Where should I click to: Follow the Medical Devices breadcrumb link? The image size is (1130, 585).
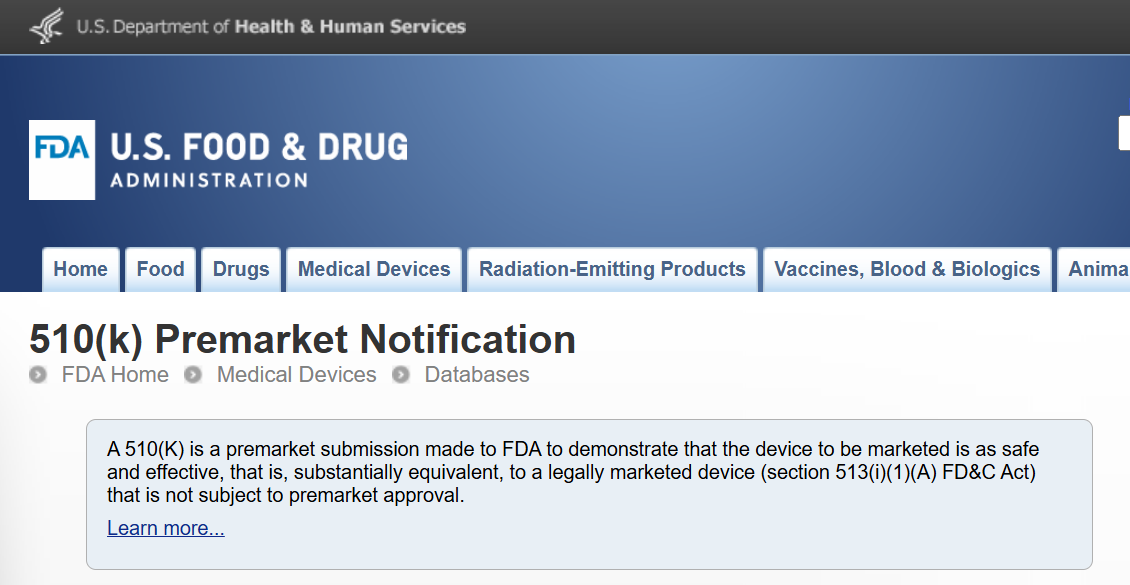click(x=296, y=375)
